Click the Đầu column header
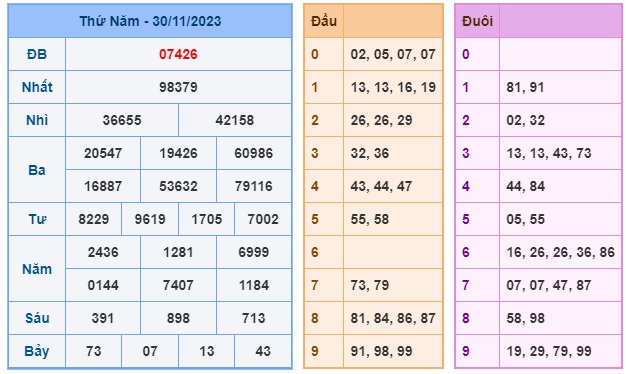626x374 pixels. point(324,21)
